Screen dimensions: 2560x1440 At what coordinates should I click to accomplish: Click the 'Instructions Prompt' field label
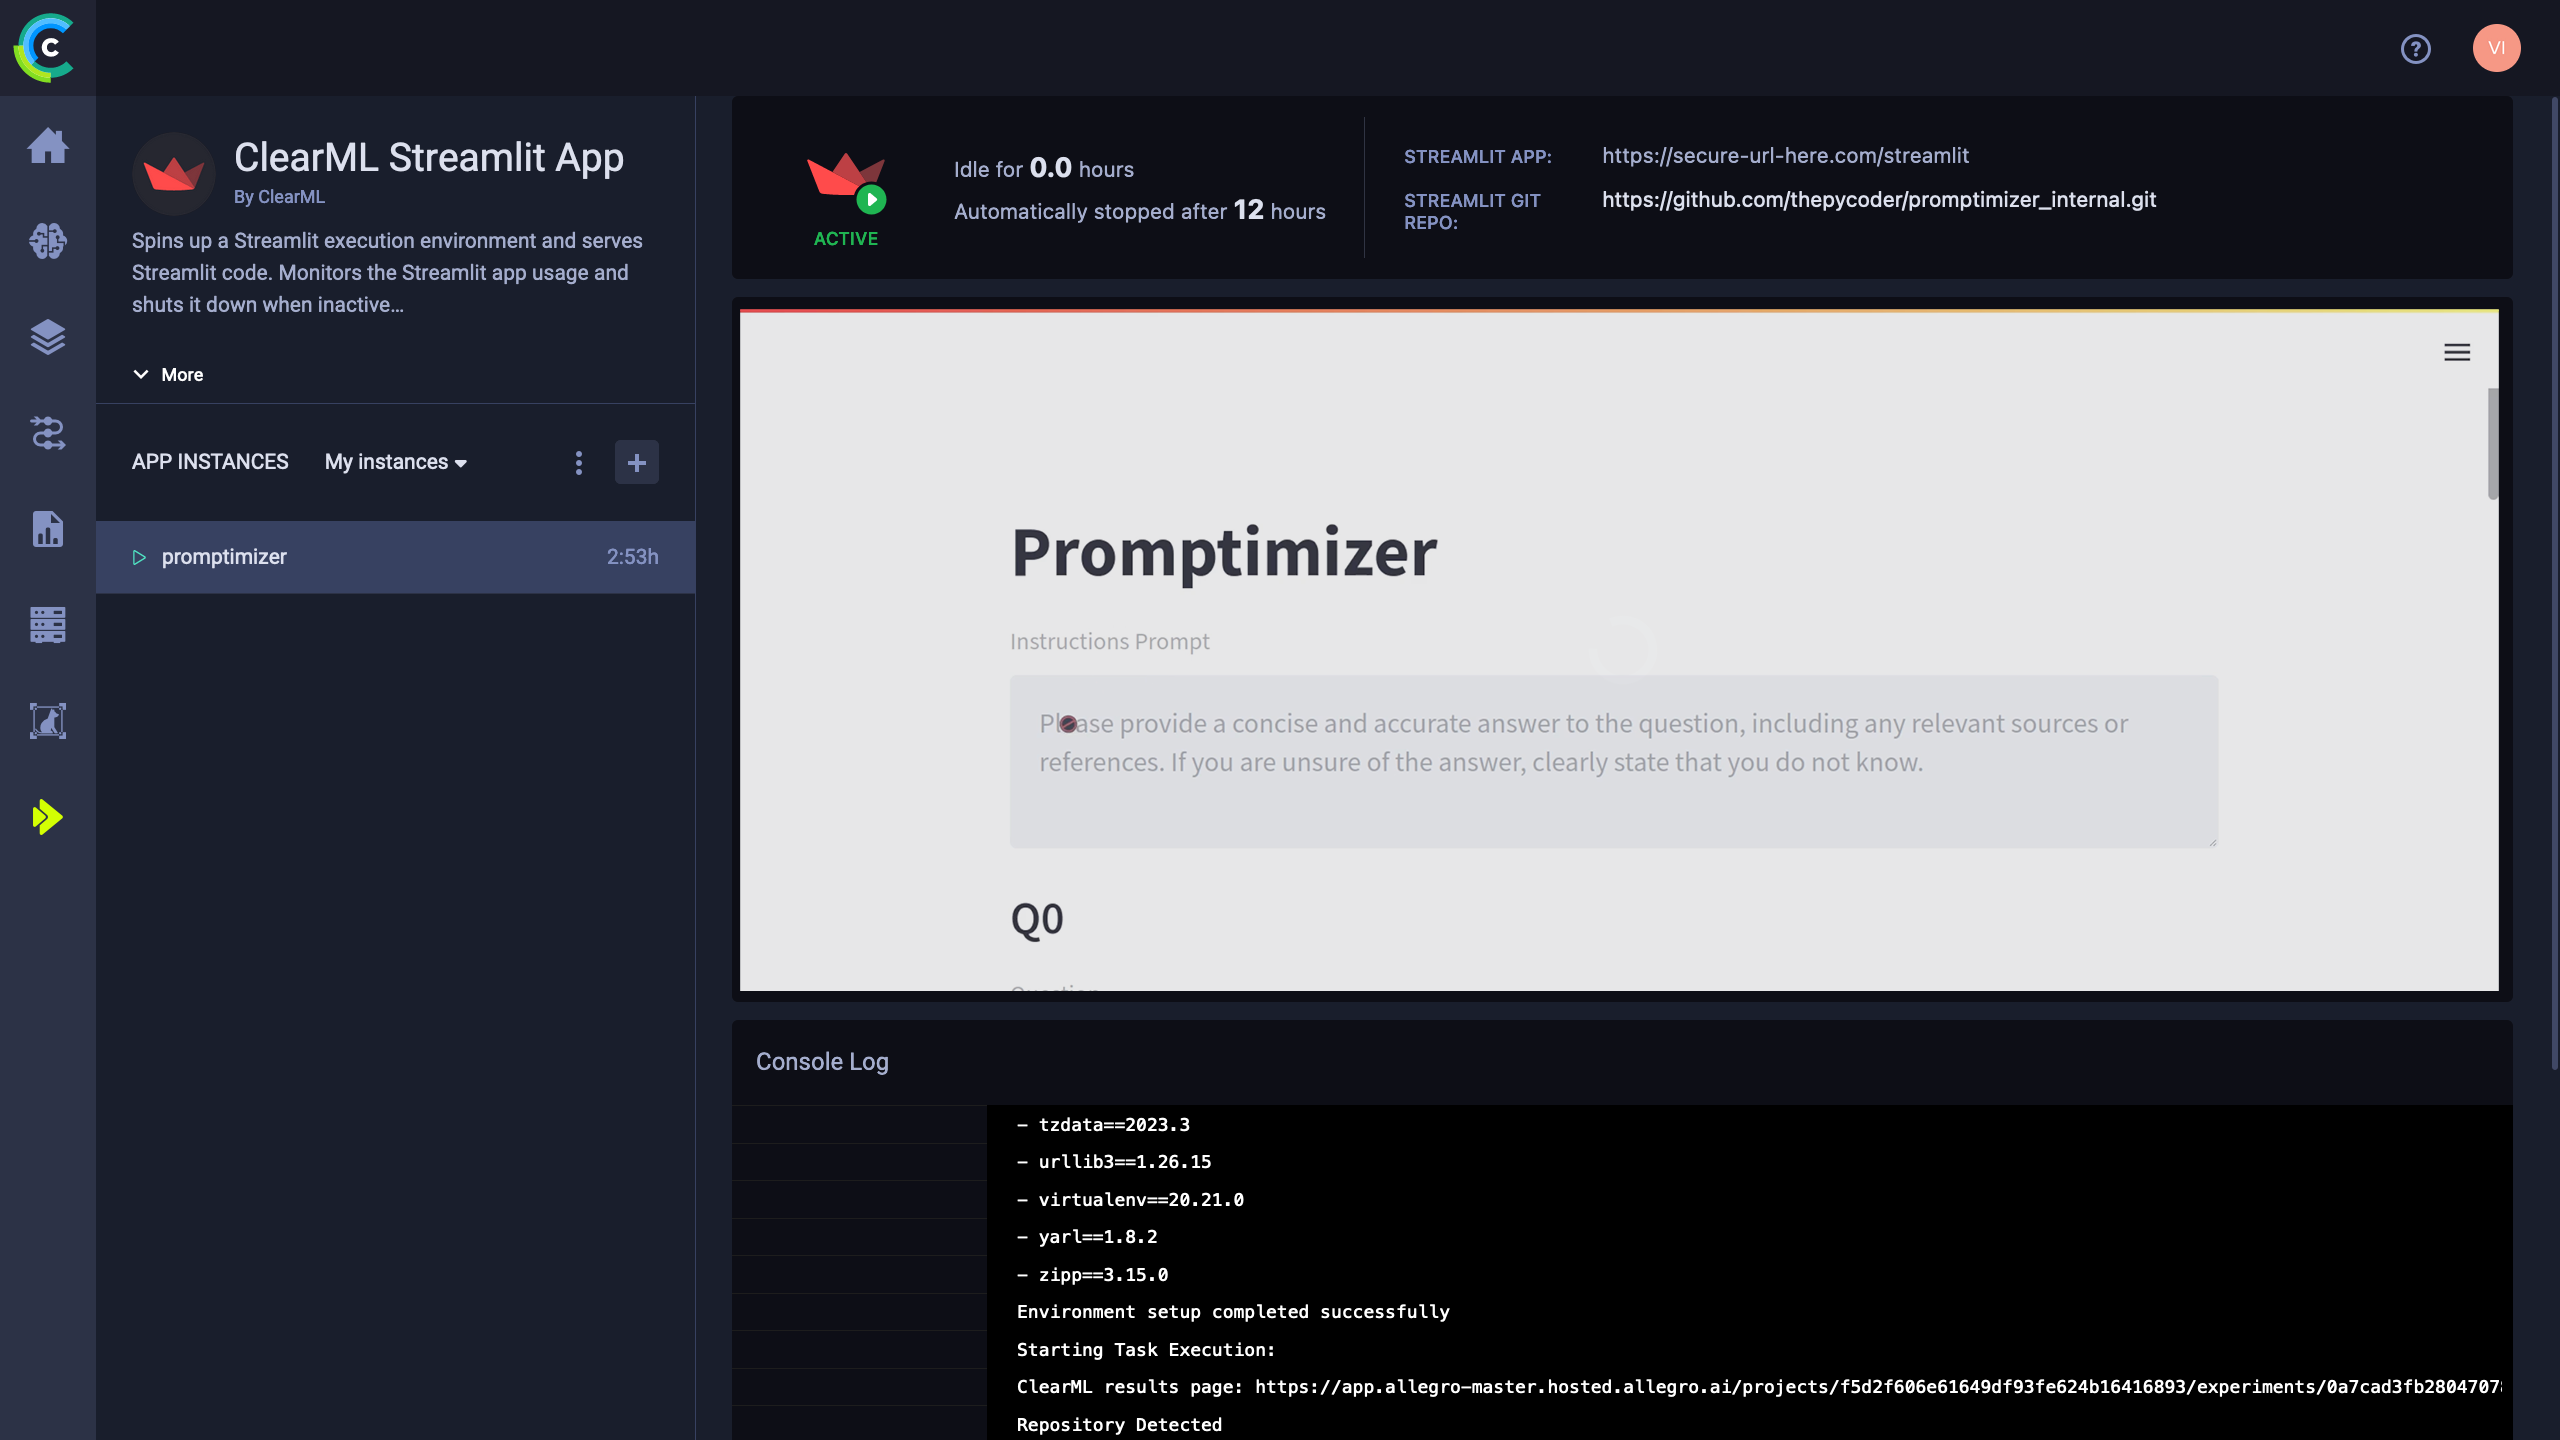coord(1109,641)
